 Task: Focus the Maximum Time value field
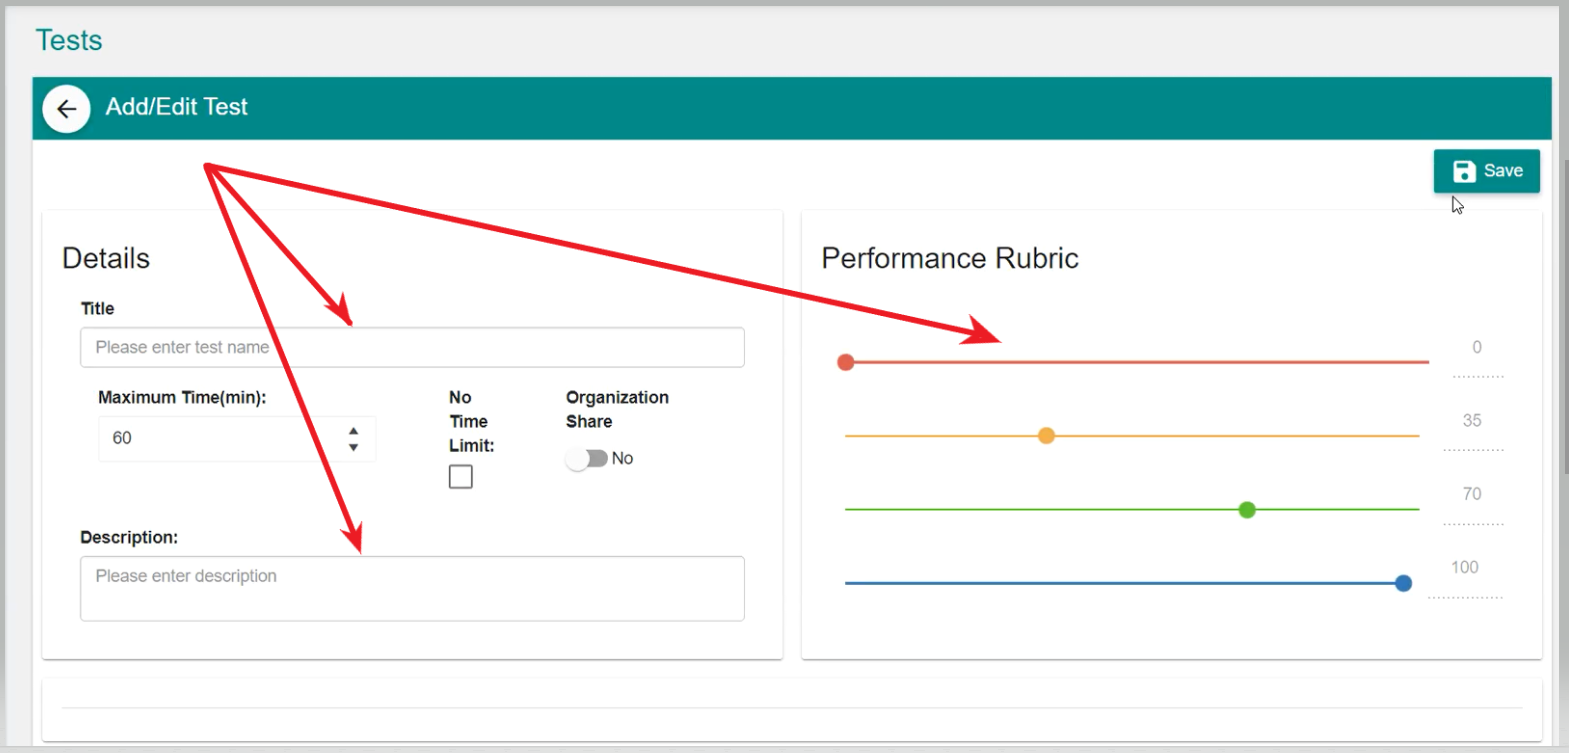click(220, 438)
